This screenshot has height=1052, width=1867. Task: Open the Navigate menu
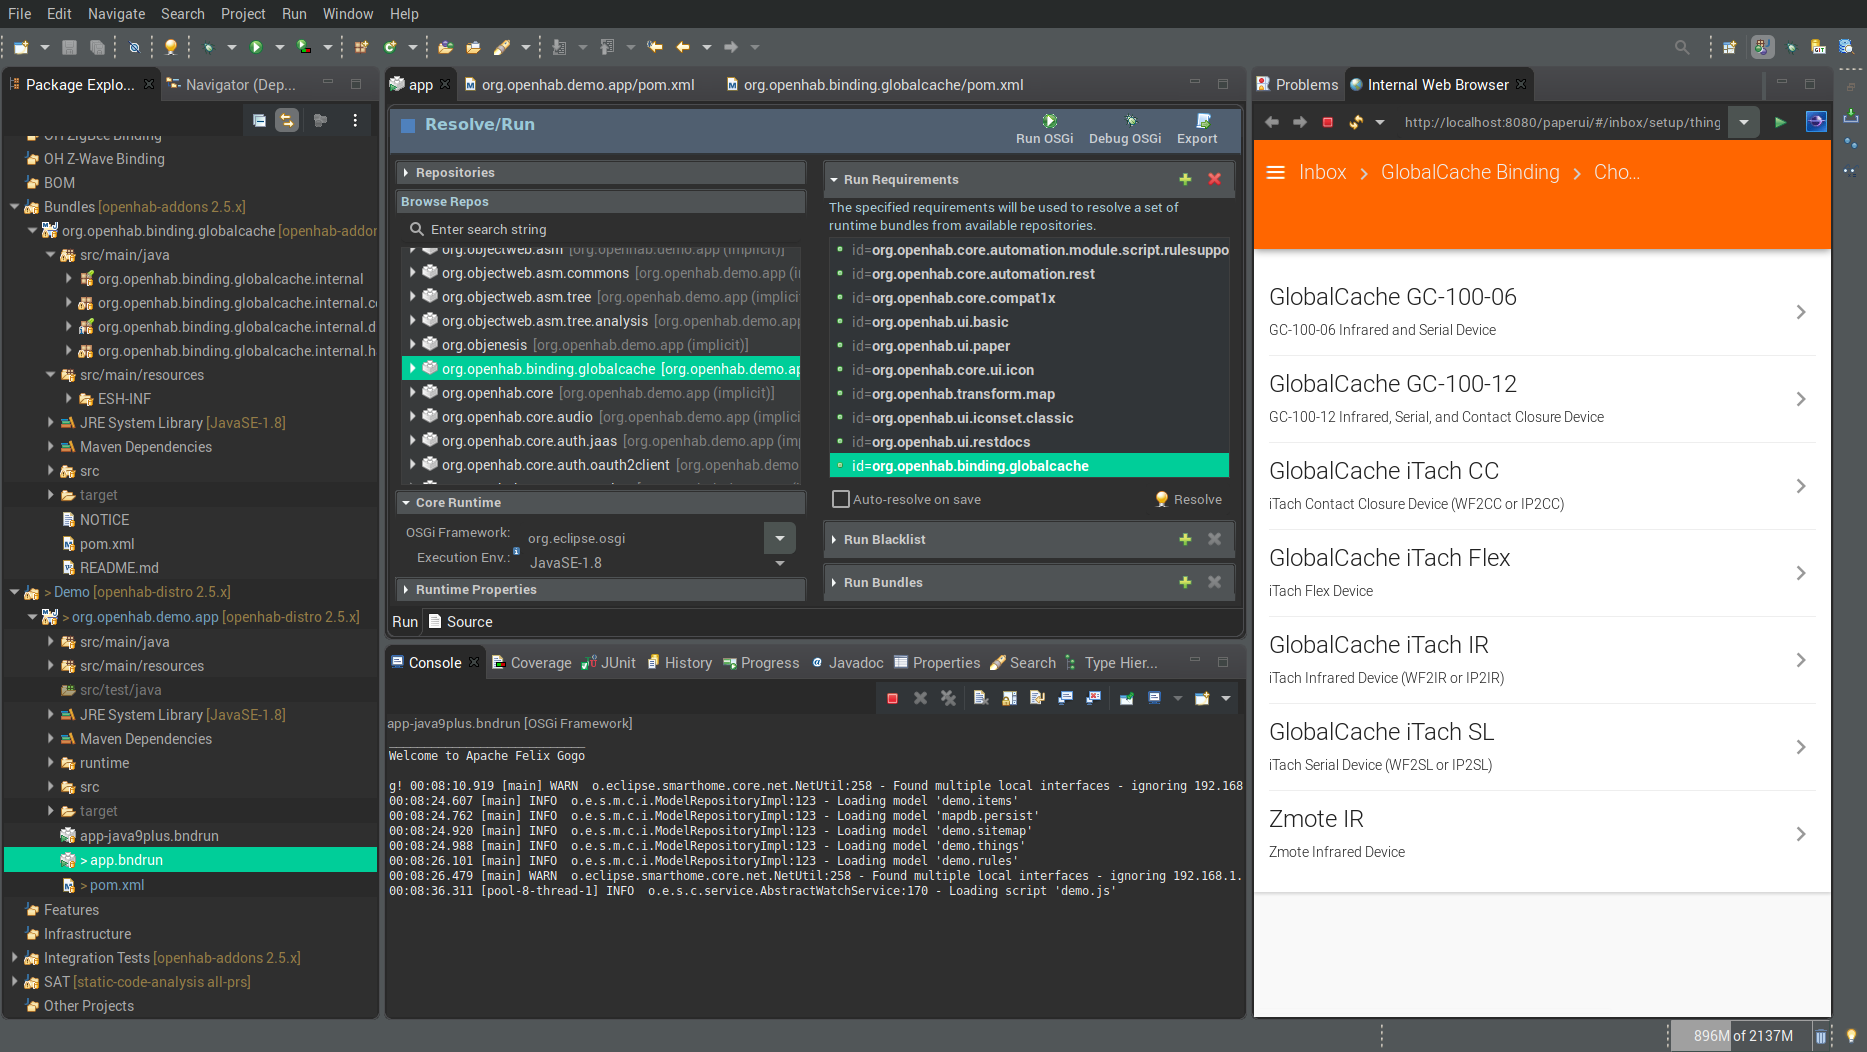(116, 13)
